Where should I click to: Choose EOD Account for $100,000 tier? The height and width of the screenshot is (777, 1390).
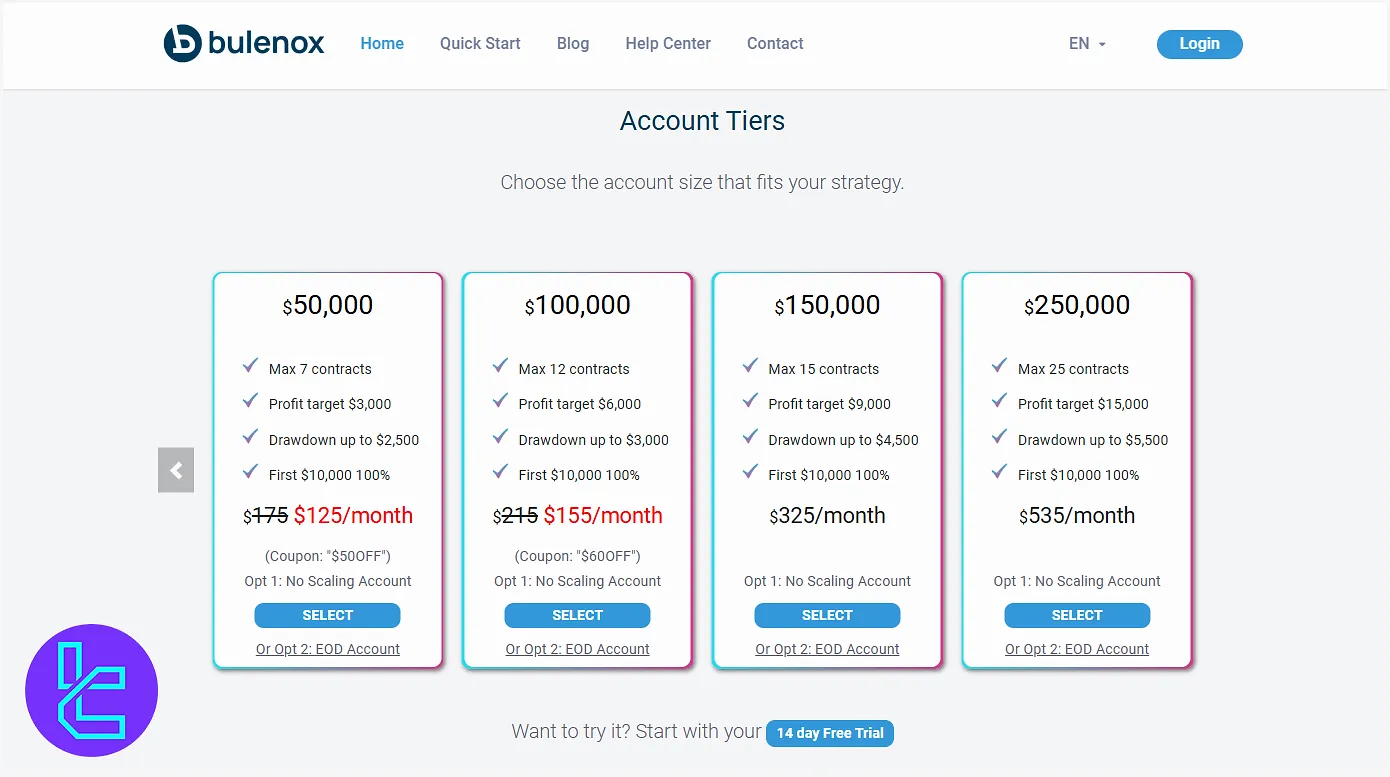click(x=577, y=649)
